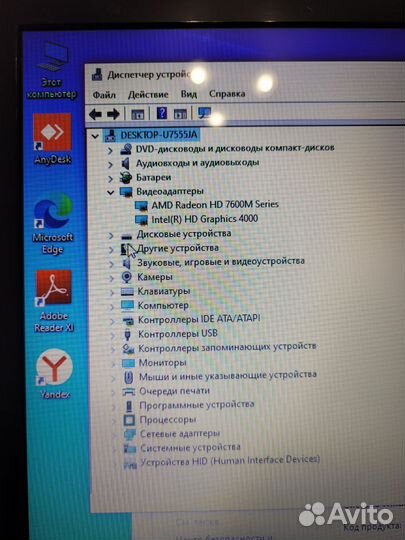Expand Звуковые, игровые и видеоустройства

(111, 264)
